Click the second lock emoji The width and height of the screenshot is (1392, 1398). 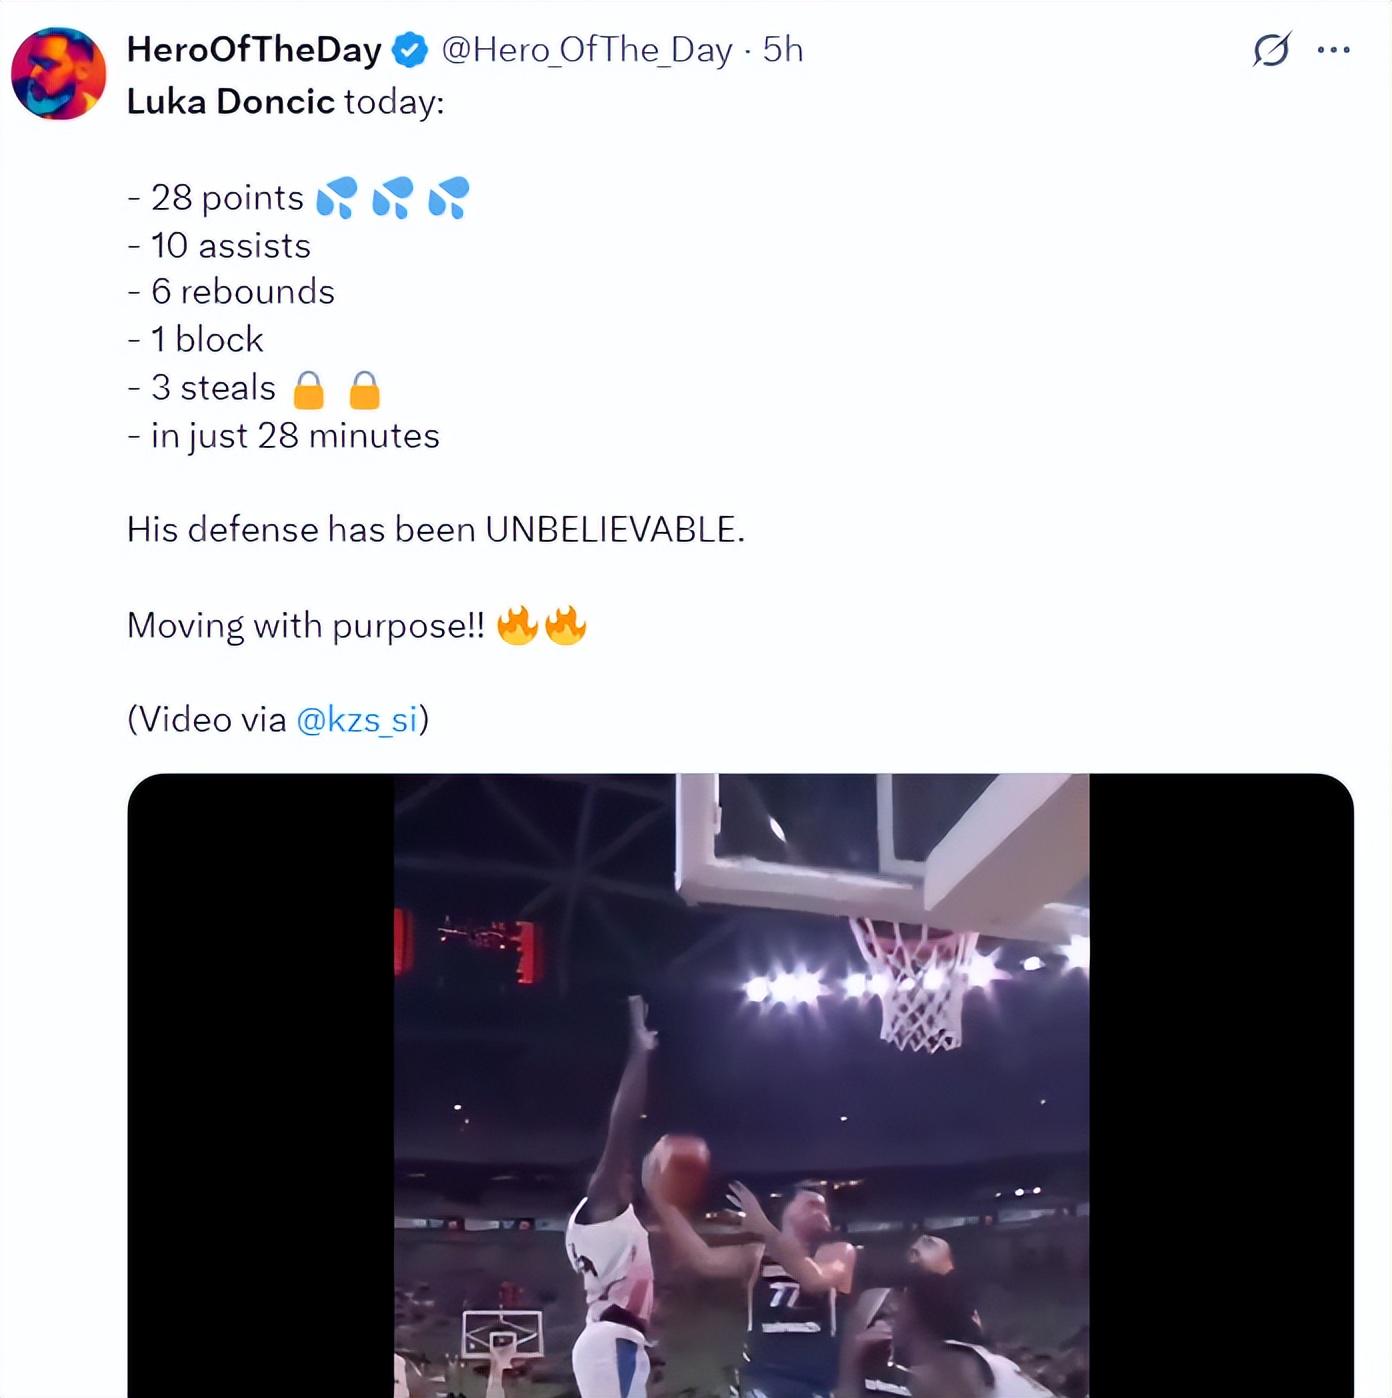tap(365, 390)
